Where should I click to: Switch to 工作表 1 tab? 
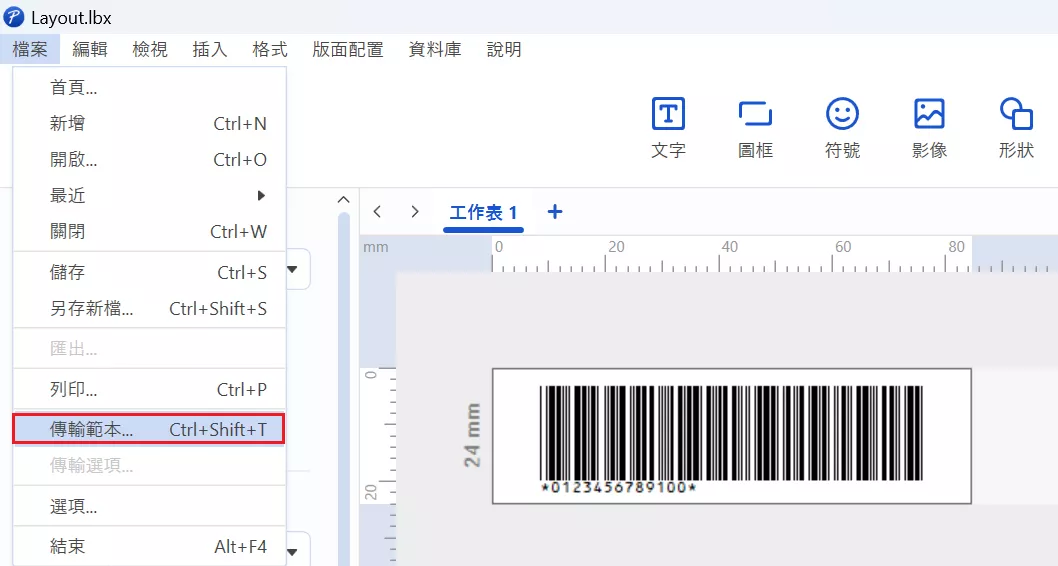[483, 213]
